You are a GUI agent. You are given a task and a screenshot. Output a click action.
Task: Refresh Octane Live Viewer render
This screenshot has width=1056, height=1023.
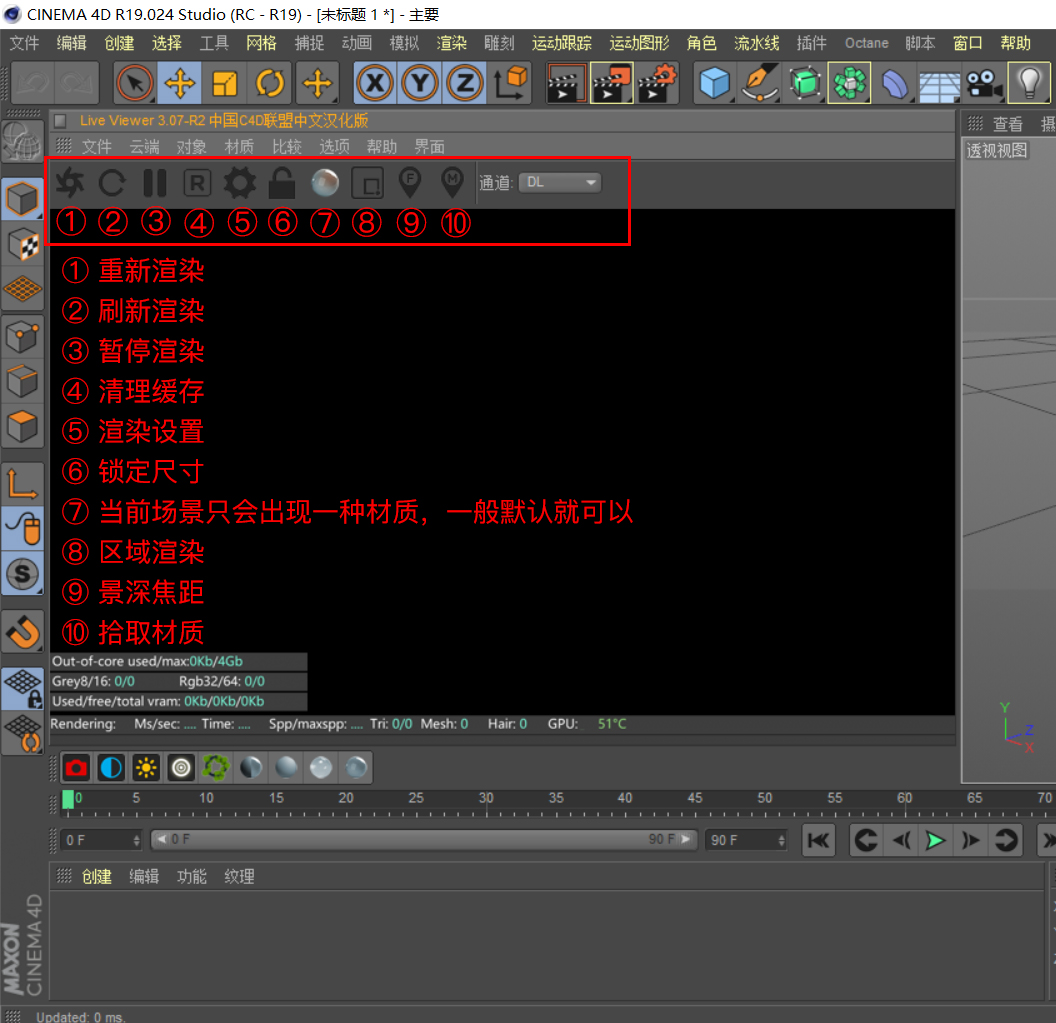[112, 183]
